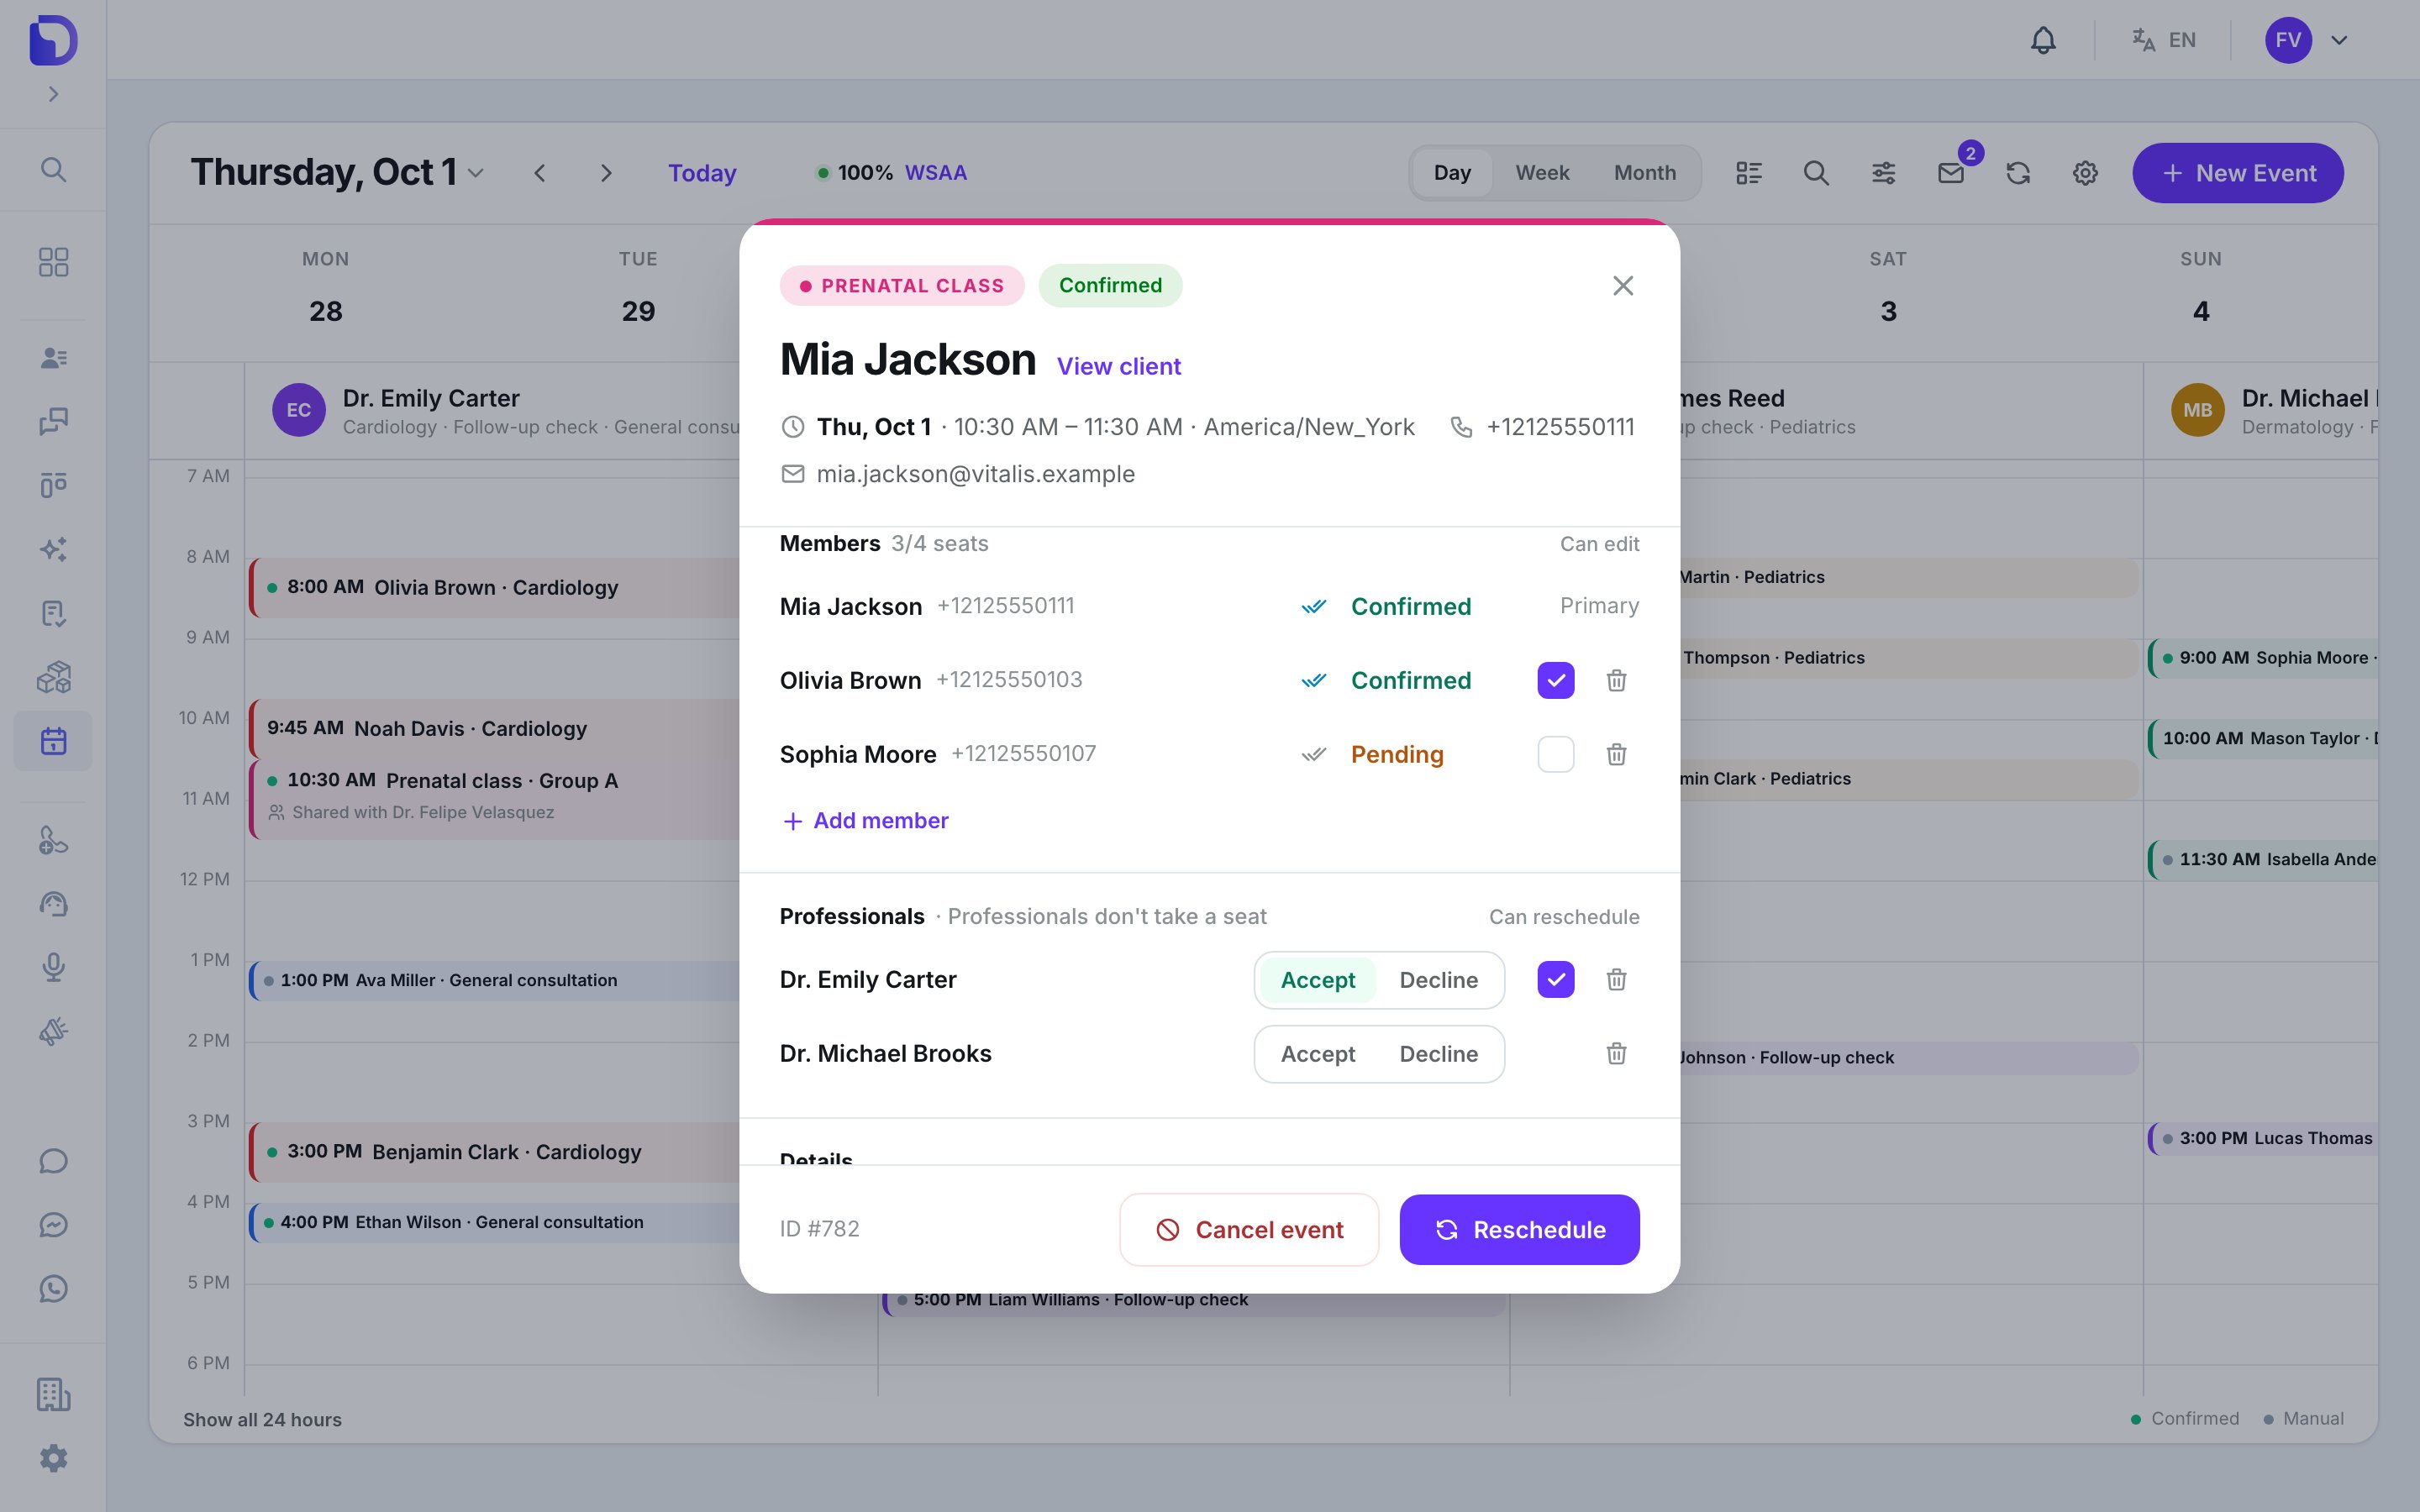Click the Reschedule button
Viewport: 2420px width, 1512px height.
coord(1519,1229)
